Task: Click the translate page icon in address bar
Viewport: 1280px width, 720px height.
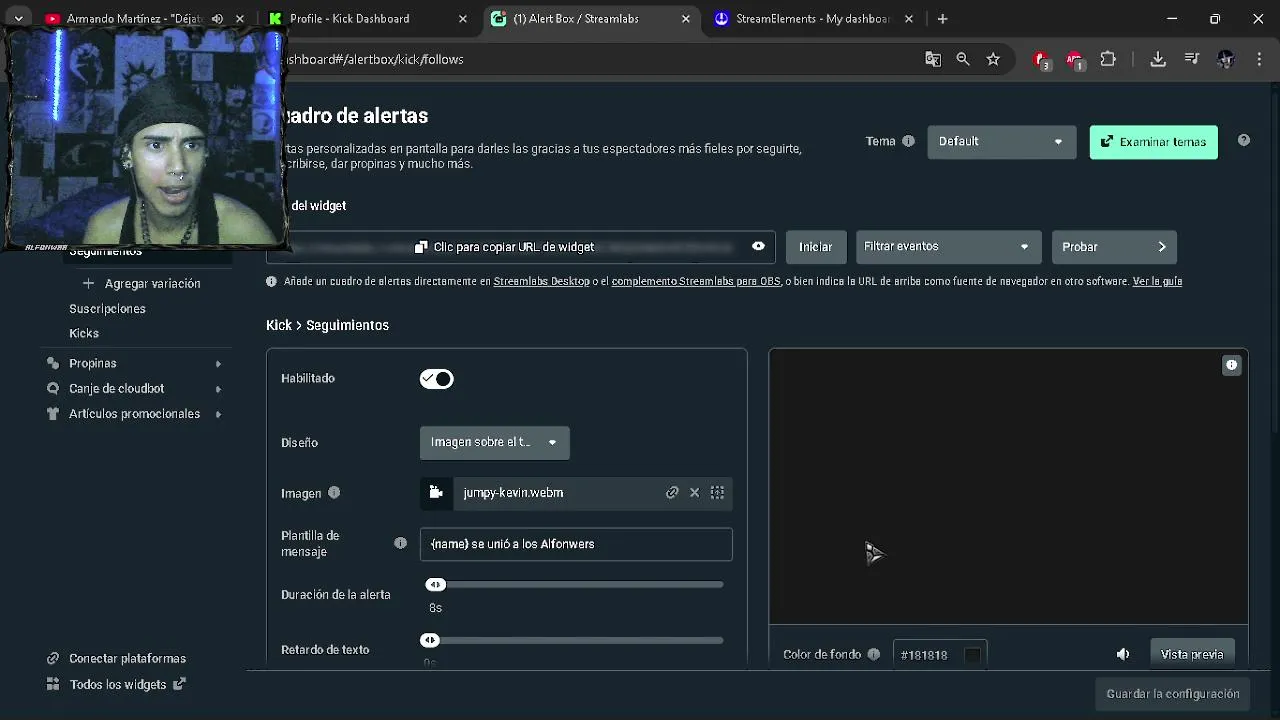Action: [933, 59]
